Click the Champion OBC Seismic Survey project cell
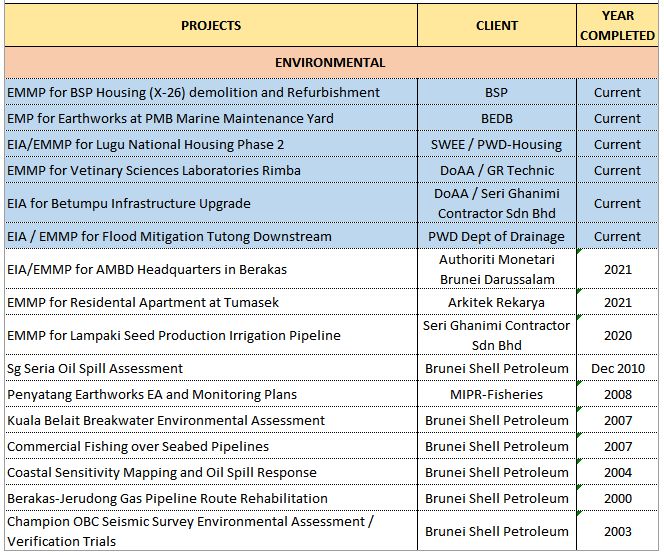This screenshot has height=555, width=664. coord(190,531)
